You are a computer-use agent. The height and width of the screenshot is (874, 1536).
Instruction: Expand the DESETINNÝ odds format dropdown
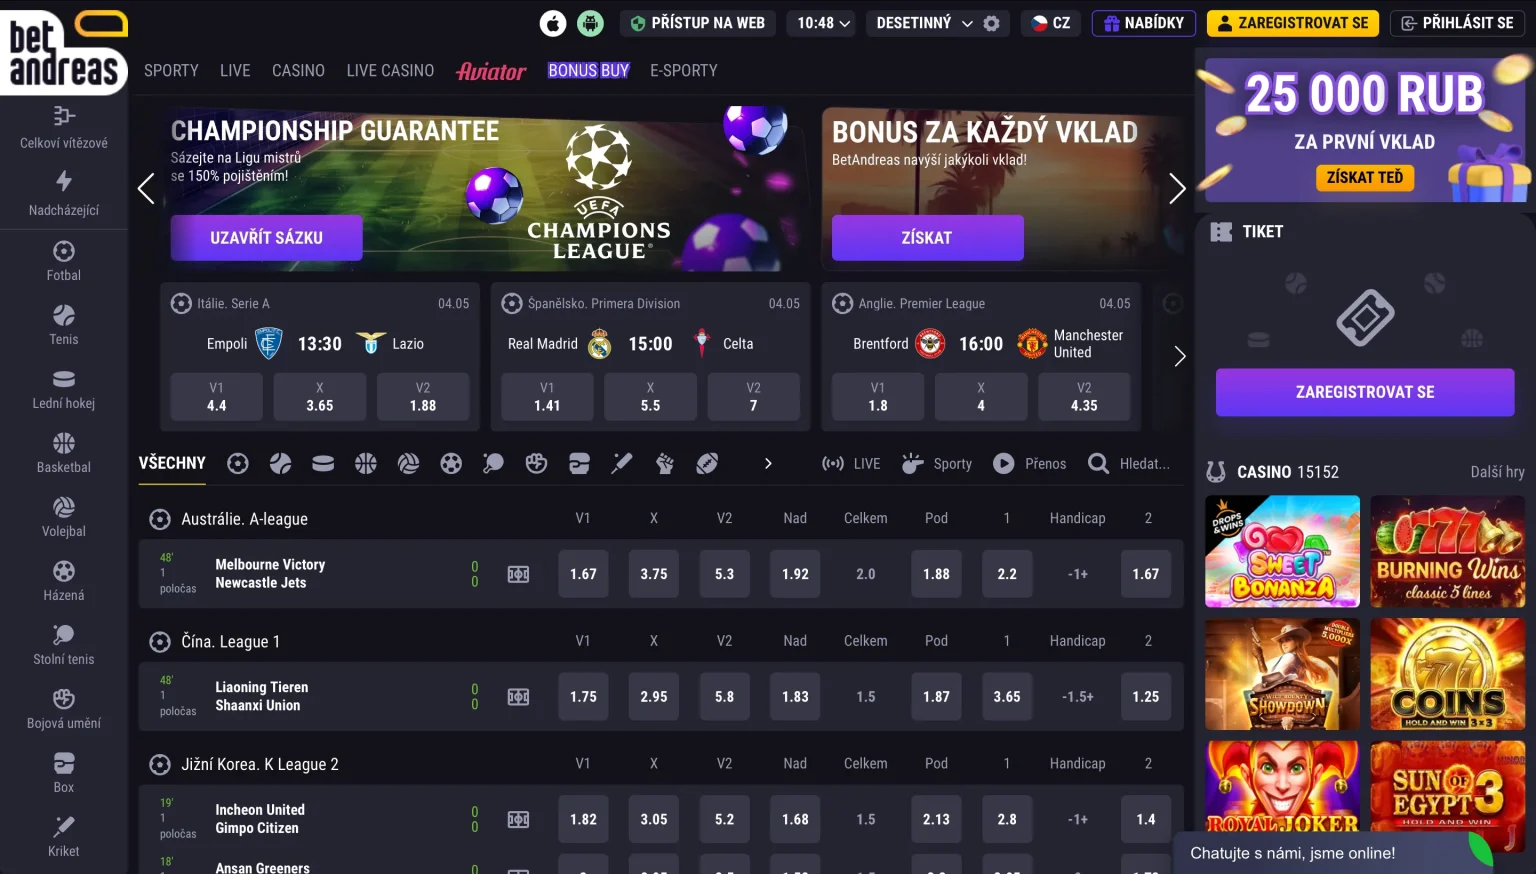tap(924, 23)
